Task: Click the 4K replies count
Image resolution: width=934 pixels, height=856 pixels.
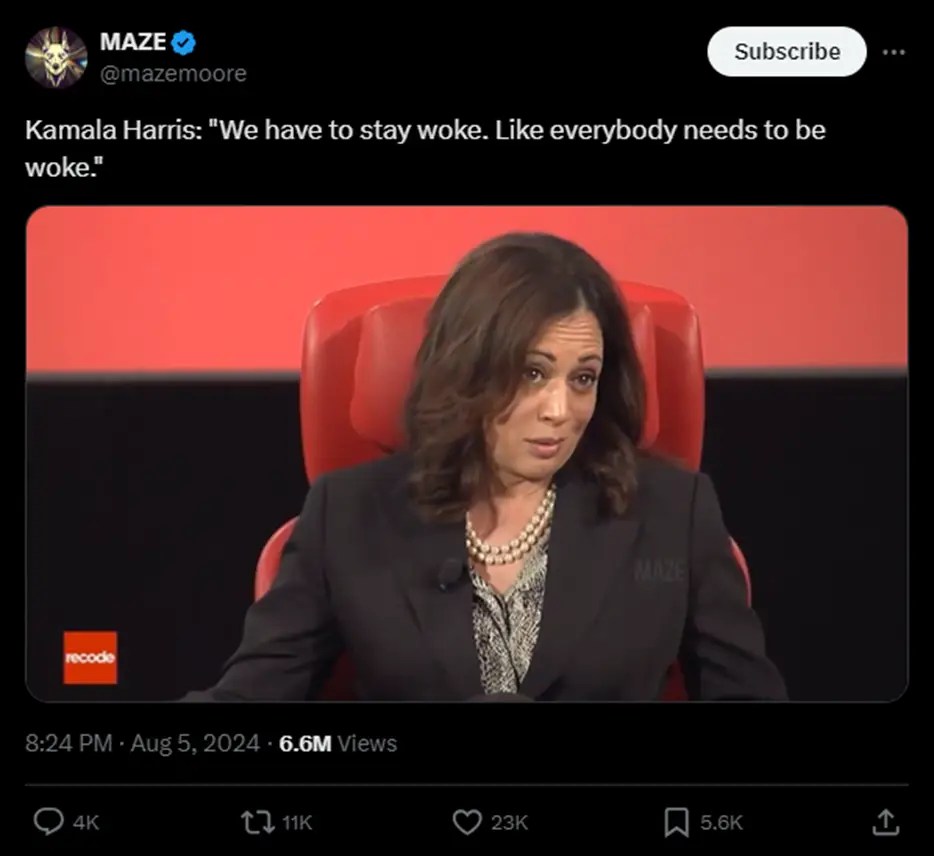Action: click(86, 823)
